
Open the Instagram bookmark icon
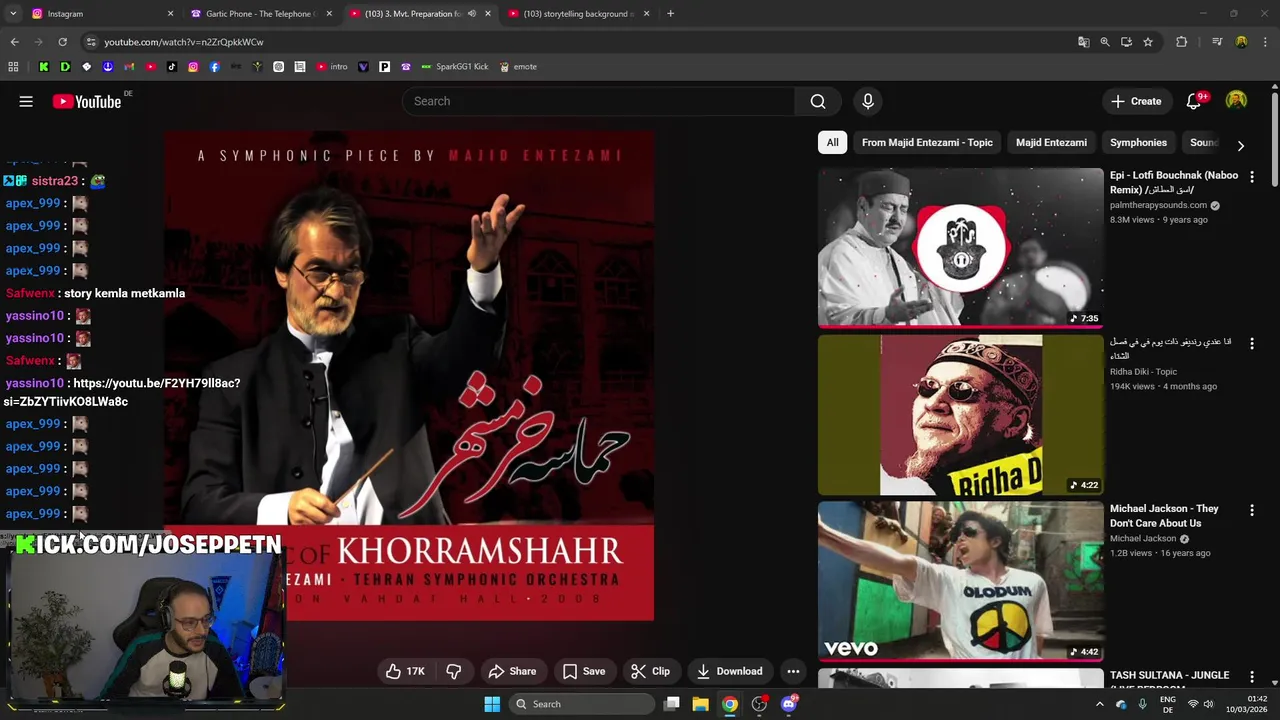pyautogui.click(x=193, y=67)
